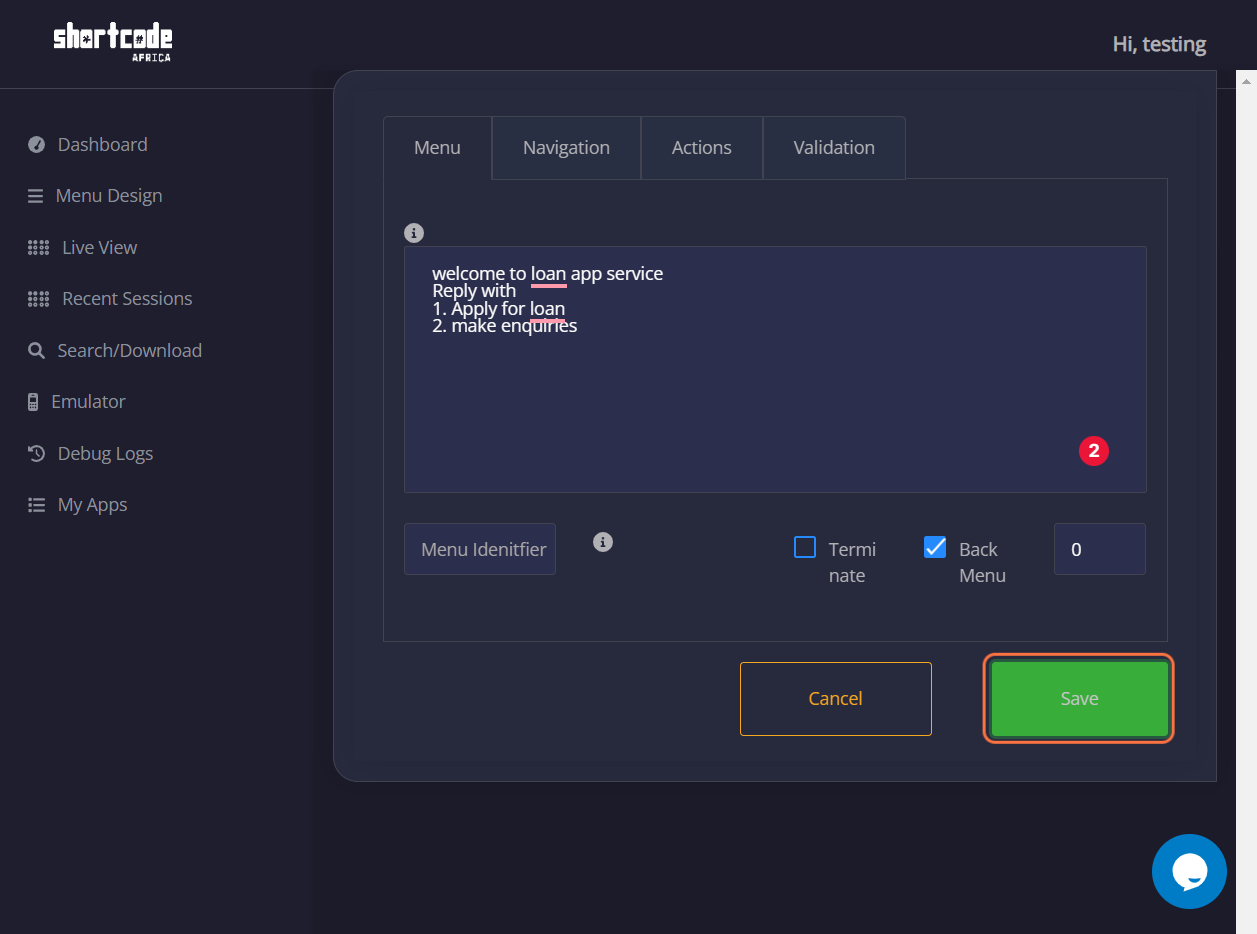
Task: Open My Apps page
Action: [x=92, y=505]
